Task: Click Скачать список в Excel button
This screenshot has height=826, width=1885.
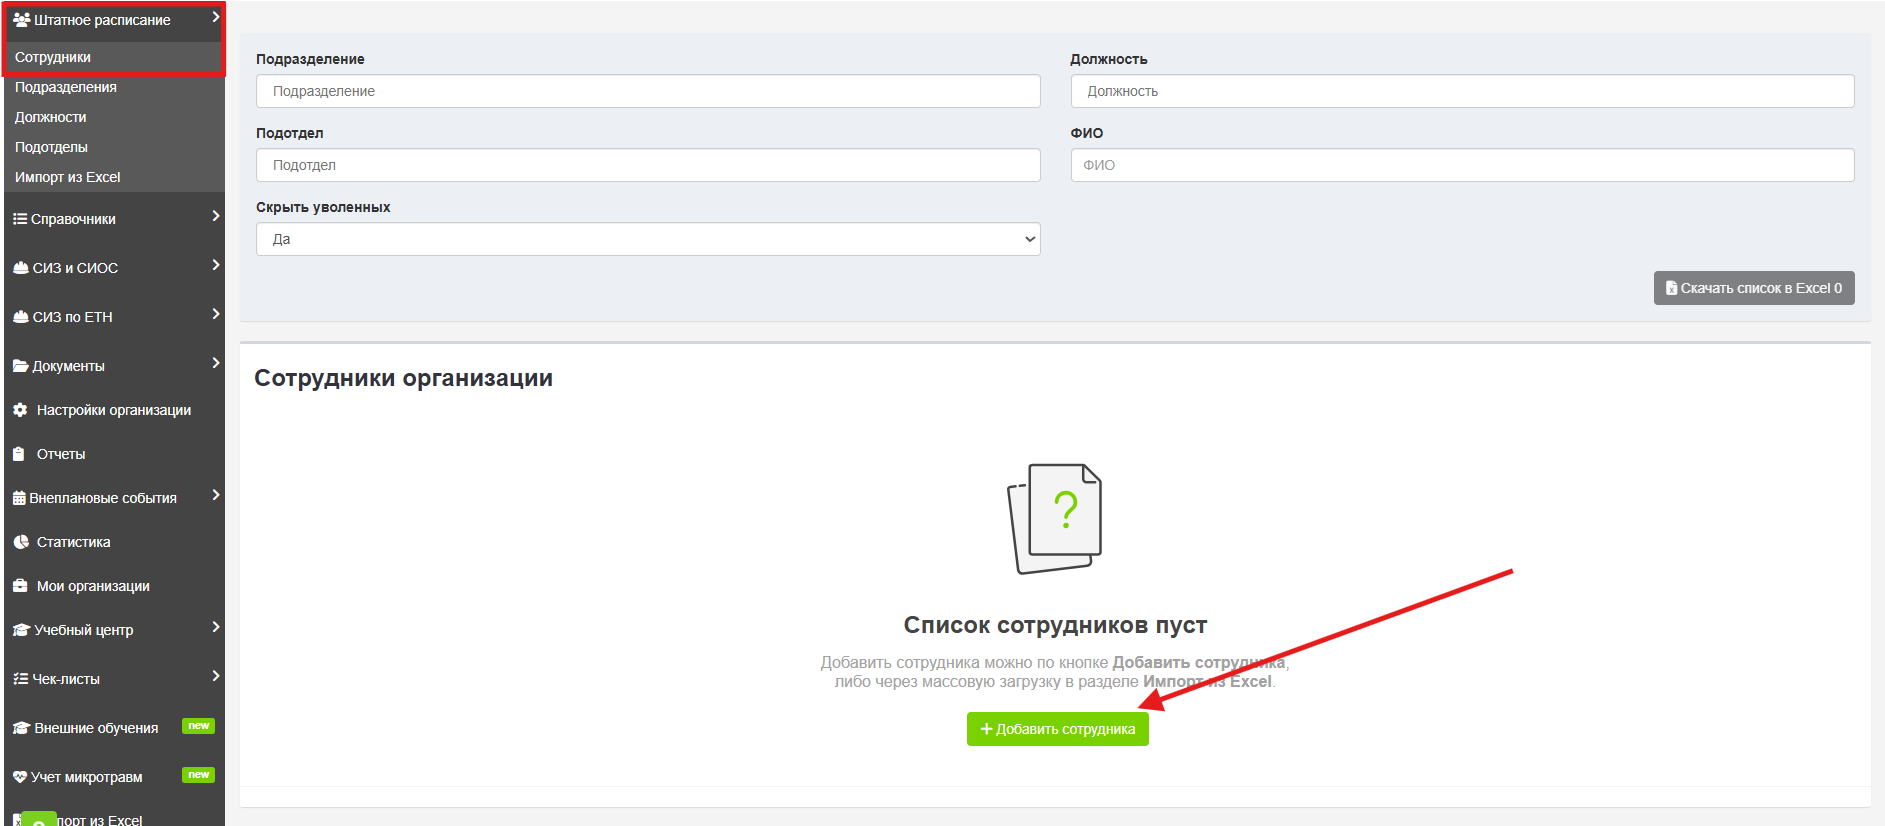Action: click(x=1754, y=288)
